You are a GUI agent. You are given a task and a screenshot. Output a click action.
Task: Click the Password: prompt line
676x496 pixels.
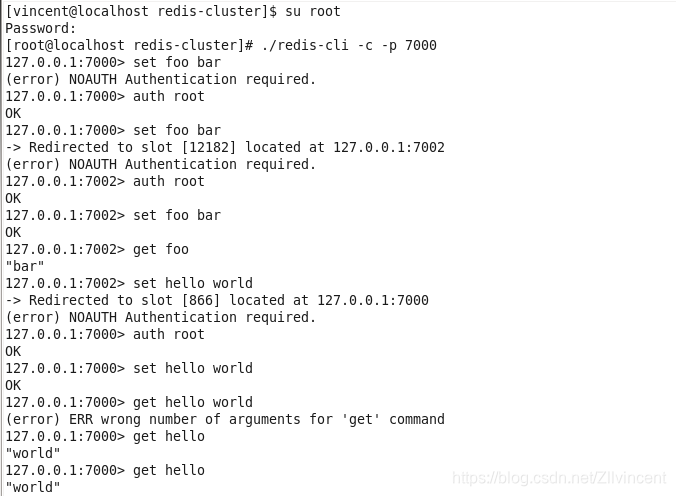pos(41,28)
